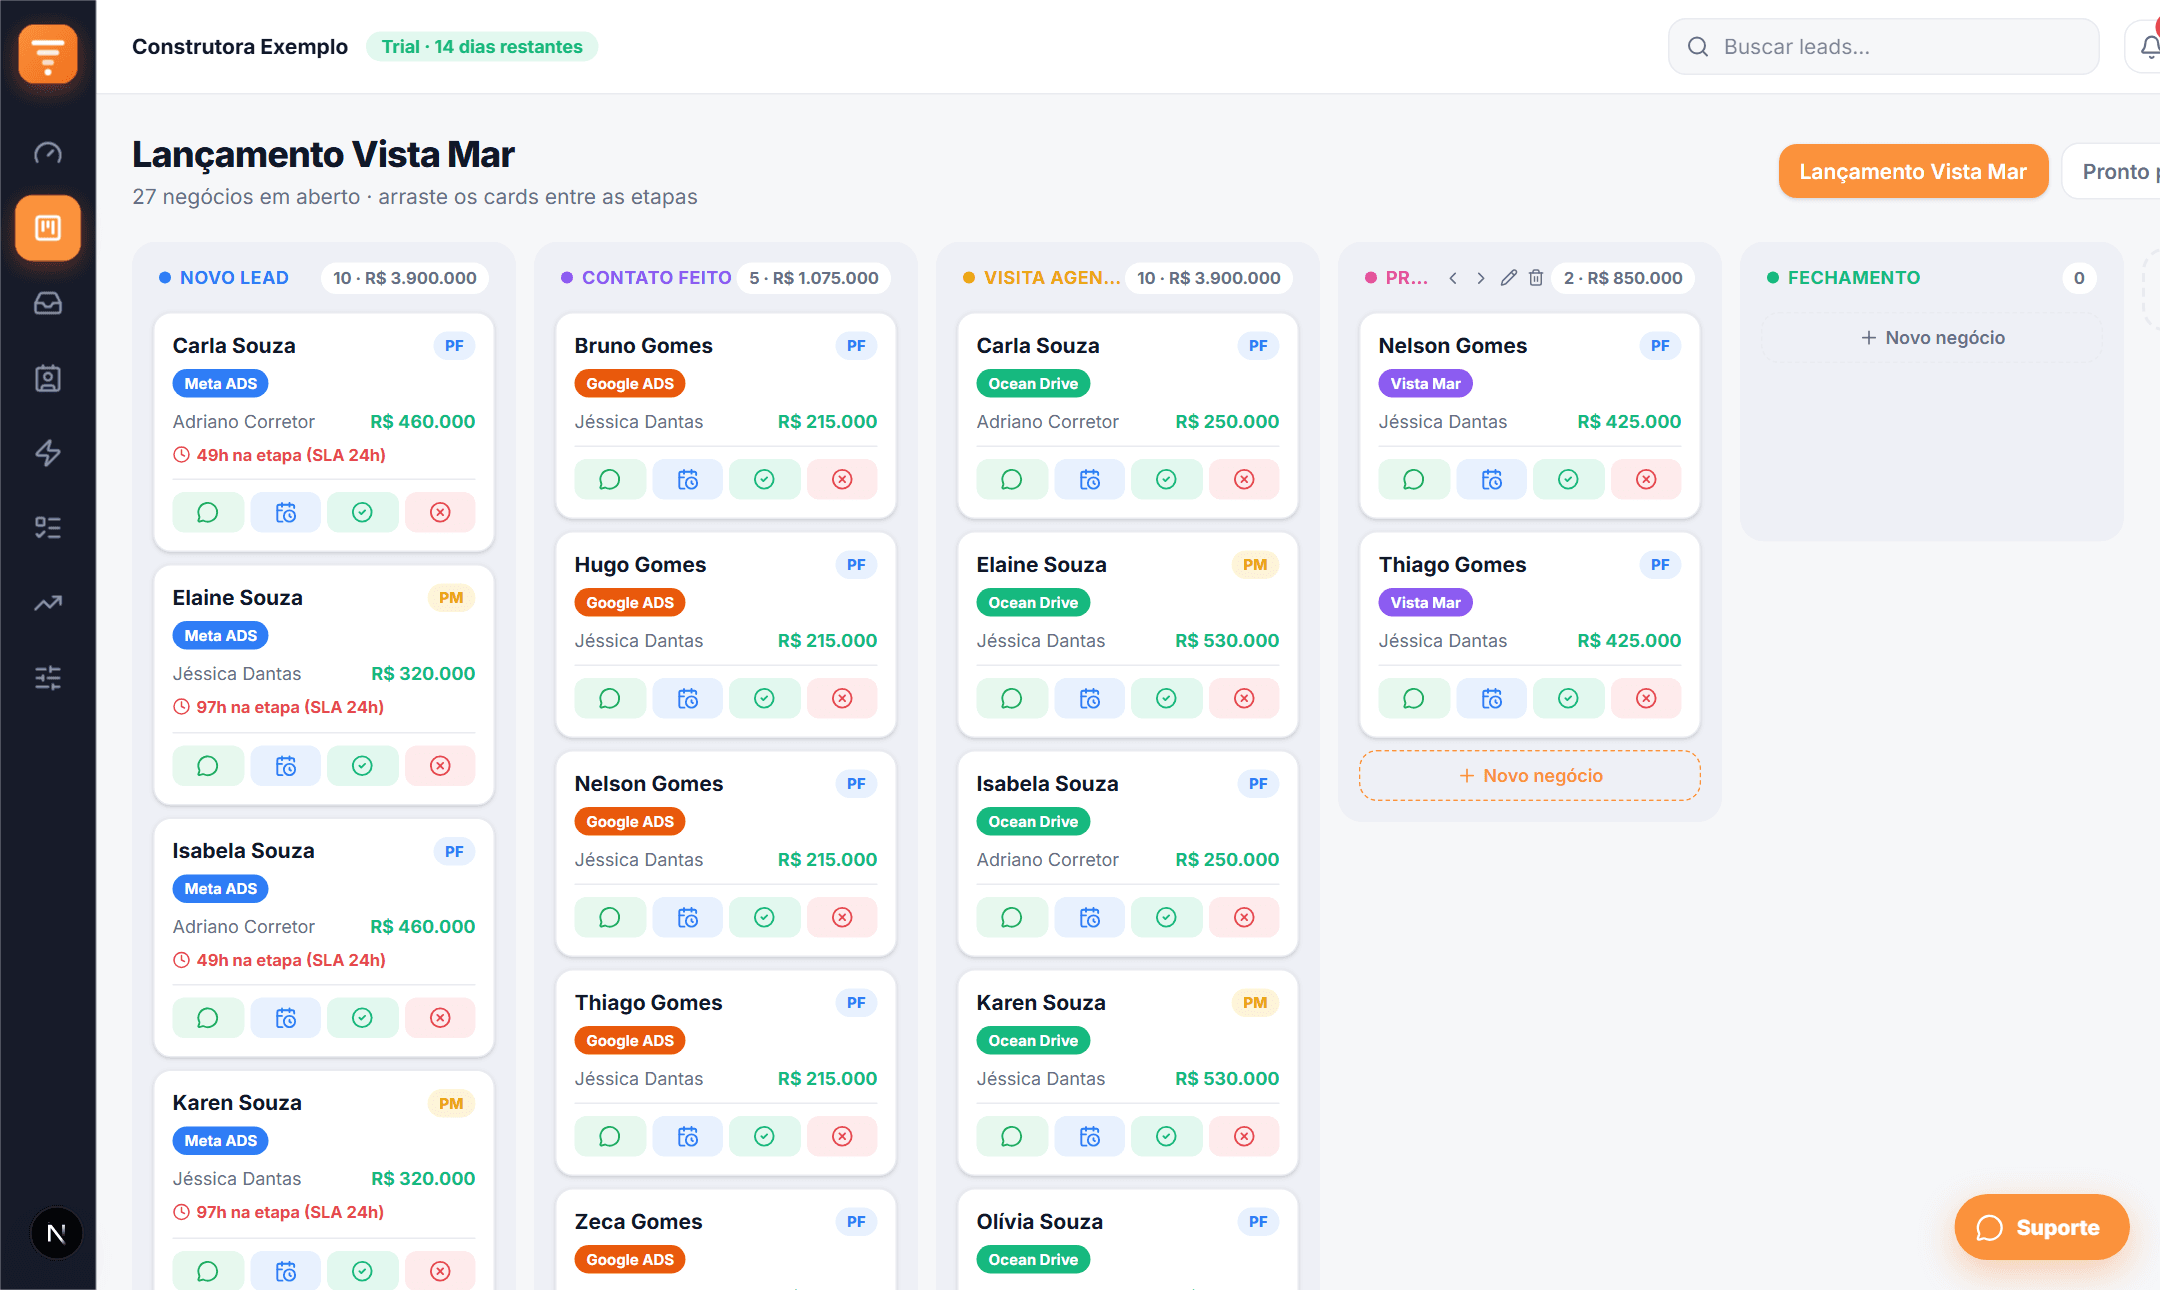Click the Ocean Drive tag on Olívia Souza
The height and width of the screenshot is (1290, 2160).
point(1033,1260)
